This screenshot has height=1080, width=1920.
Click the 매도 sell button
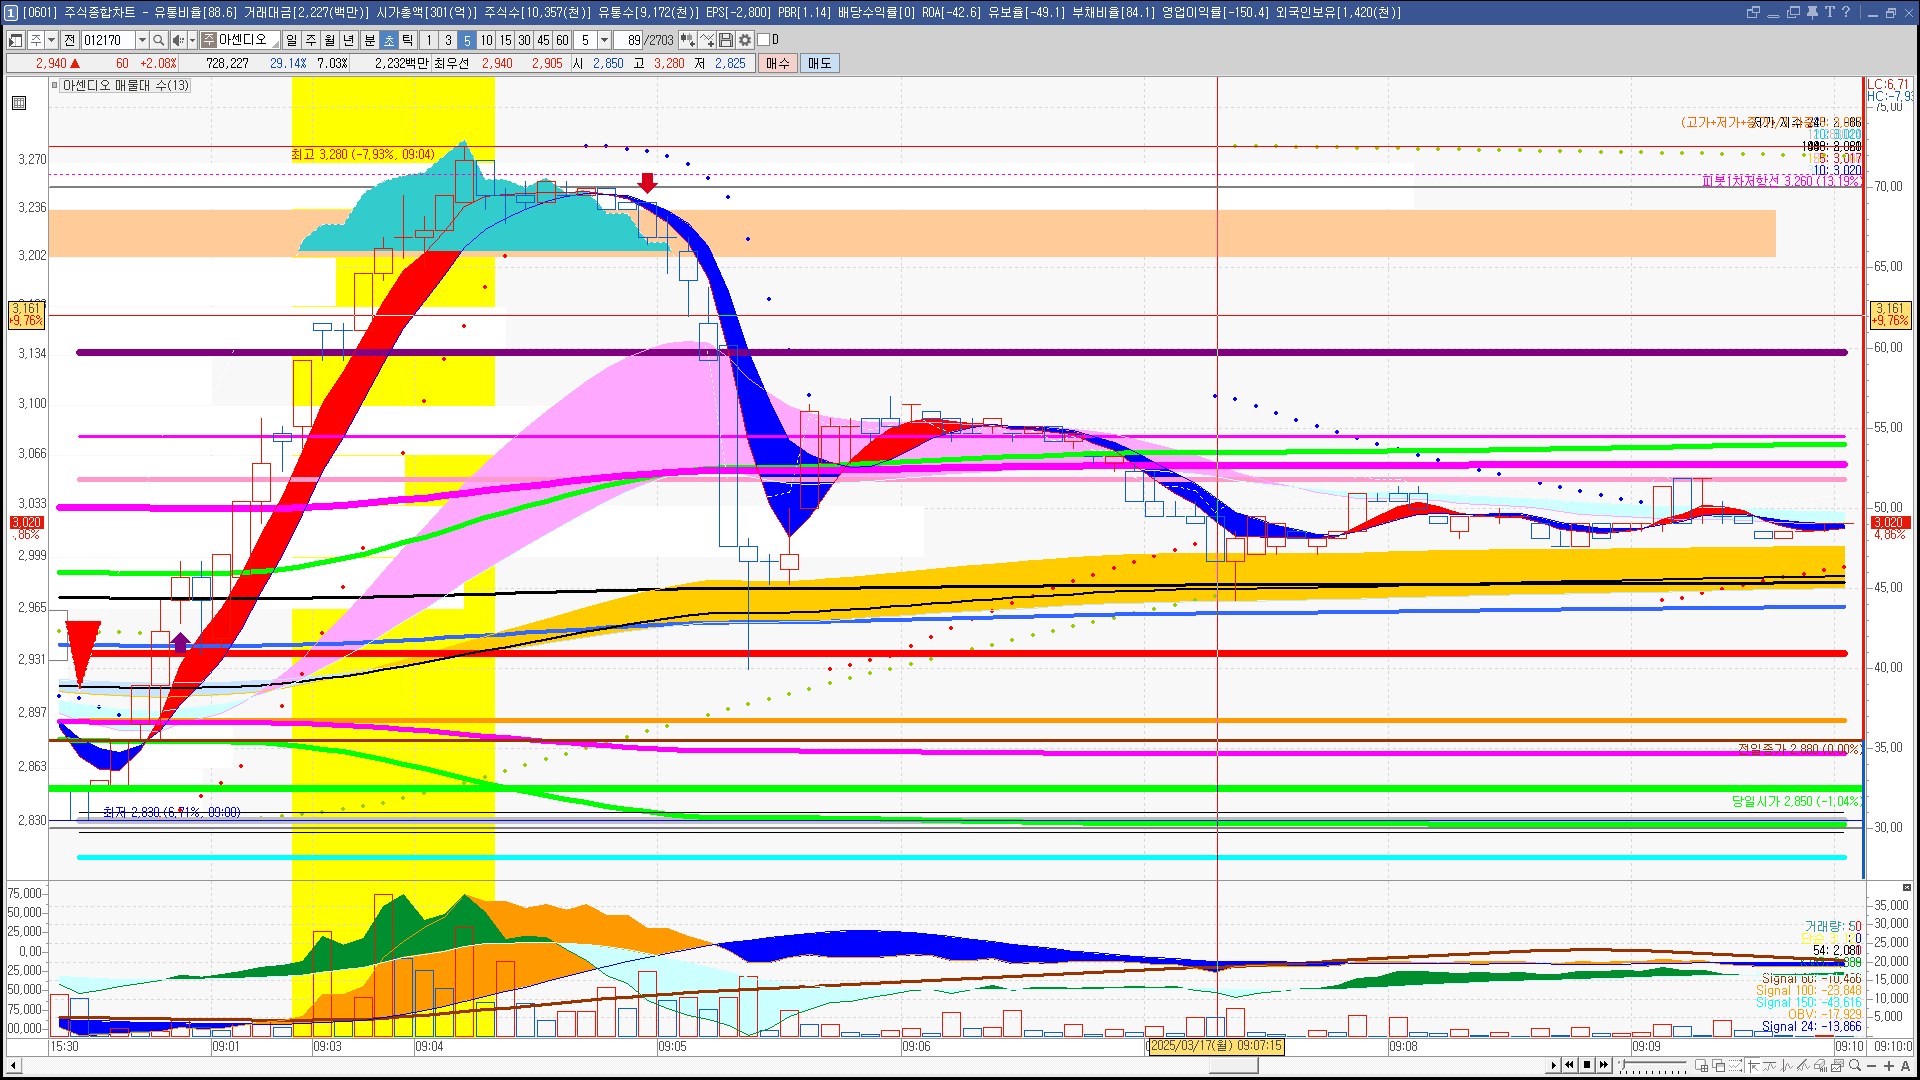(820, 63)
